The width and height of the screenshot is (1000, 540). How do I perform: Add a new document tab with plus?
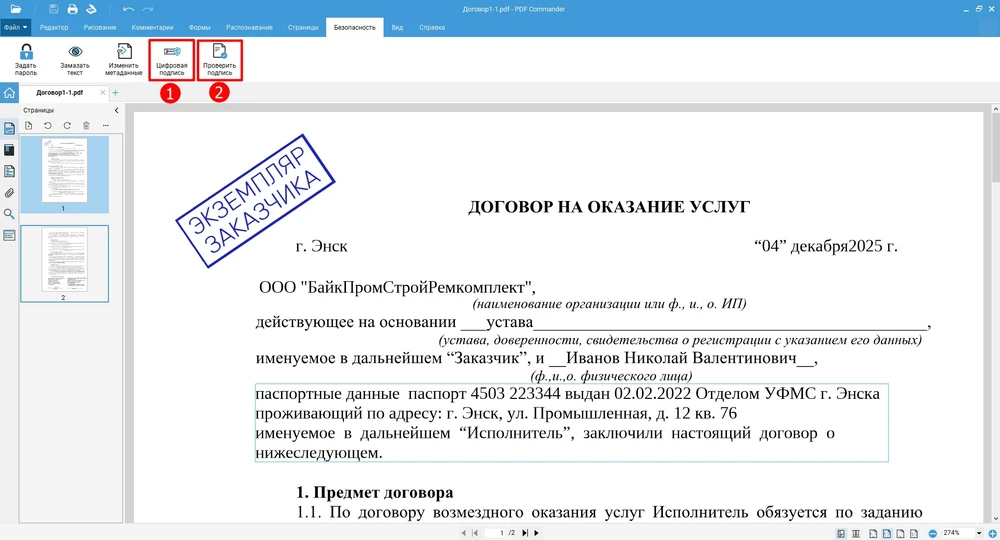tap(115, 92)
